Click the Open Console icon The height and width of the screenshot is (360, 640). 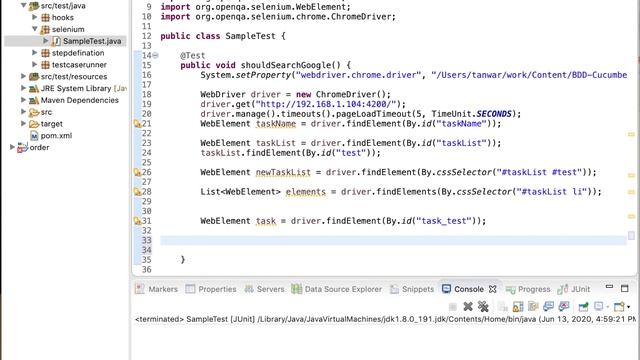(619, 307)
